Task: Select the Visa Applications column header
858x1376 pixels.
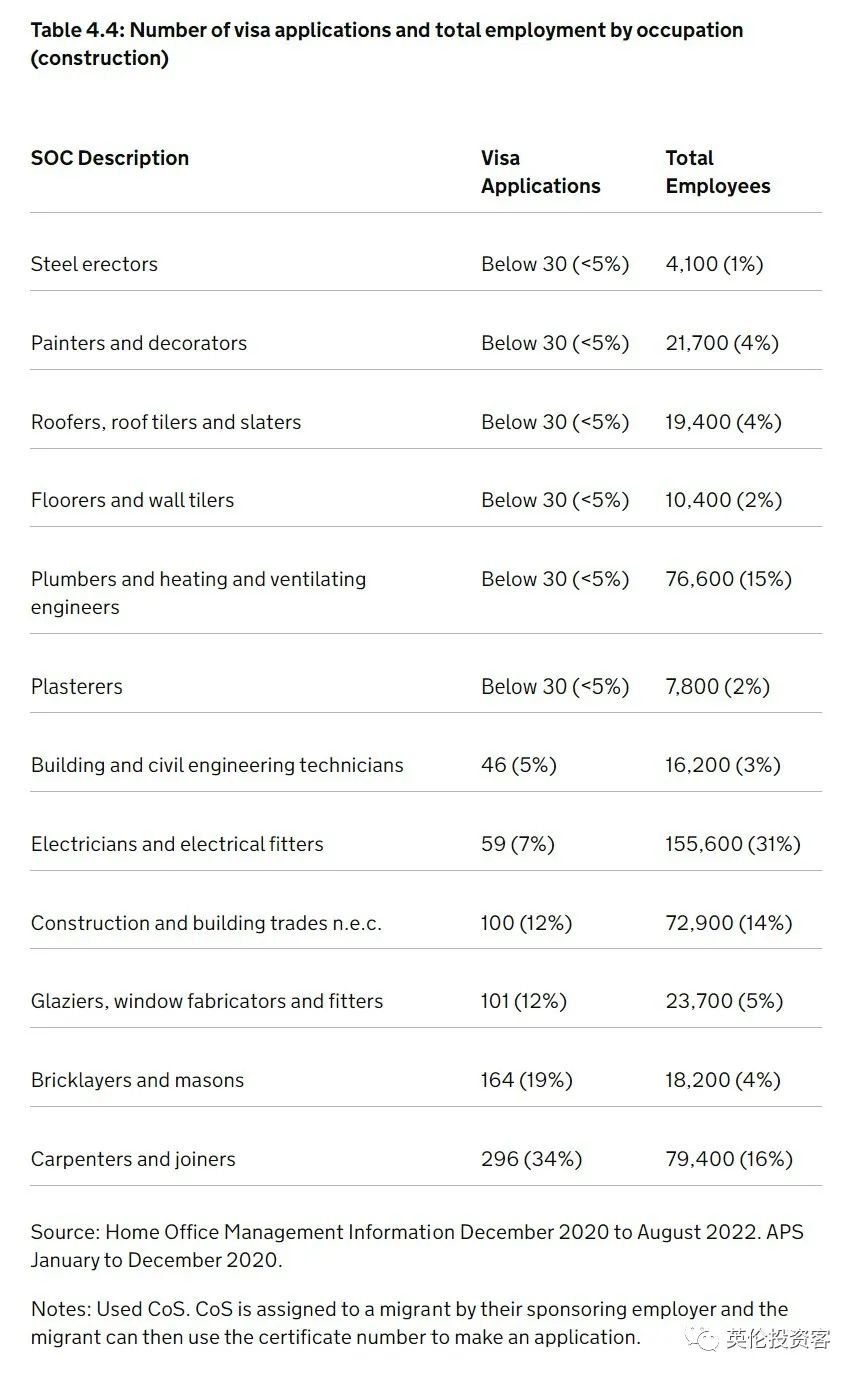Action: [540, 172]
